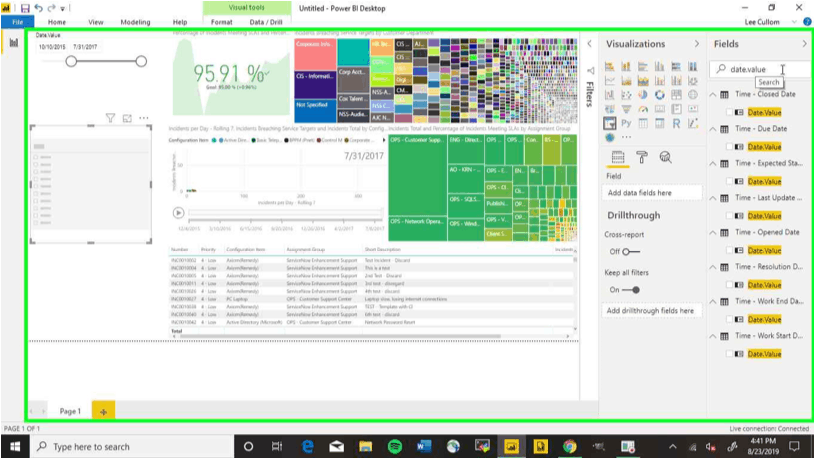
Task: Play the scatter chart play axis
Action: [x=178, y=213]
